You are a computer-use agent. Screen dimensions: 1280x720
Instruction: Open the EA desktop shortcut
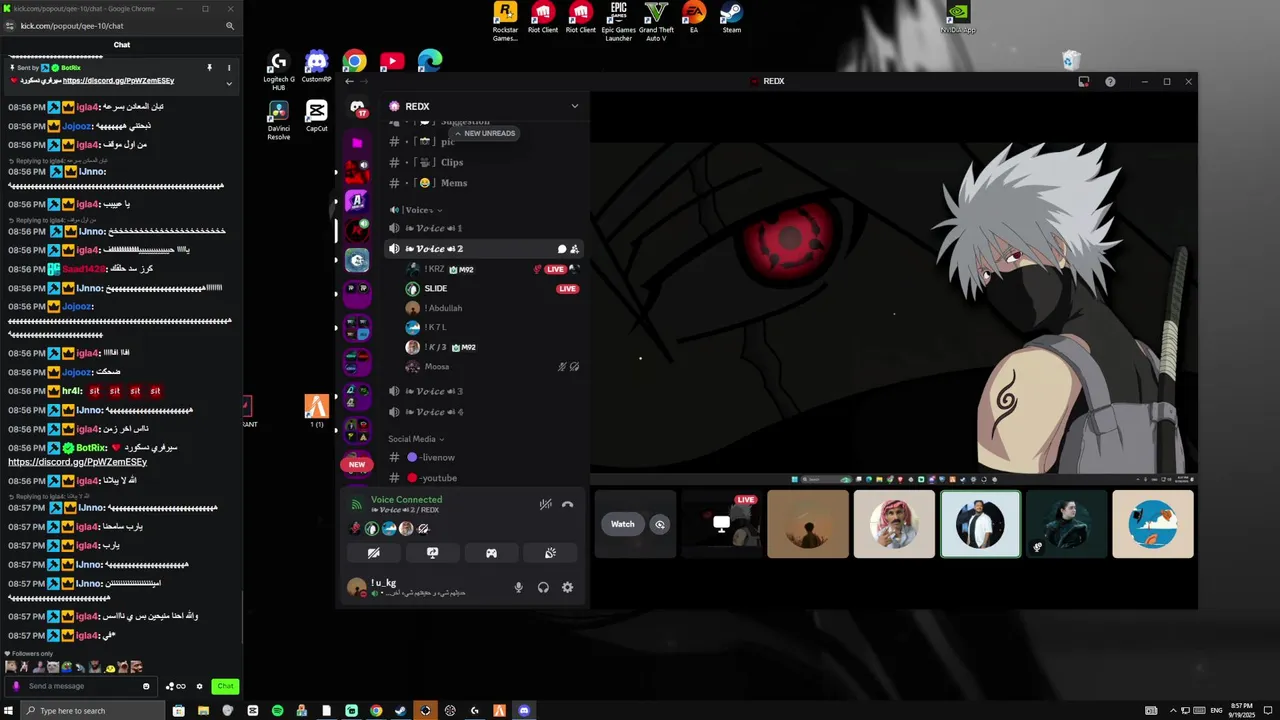pyautogui.click(x=694, y=18)
